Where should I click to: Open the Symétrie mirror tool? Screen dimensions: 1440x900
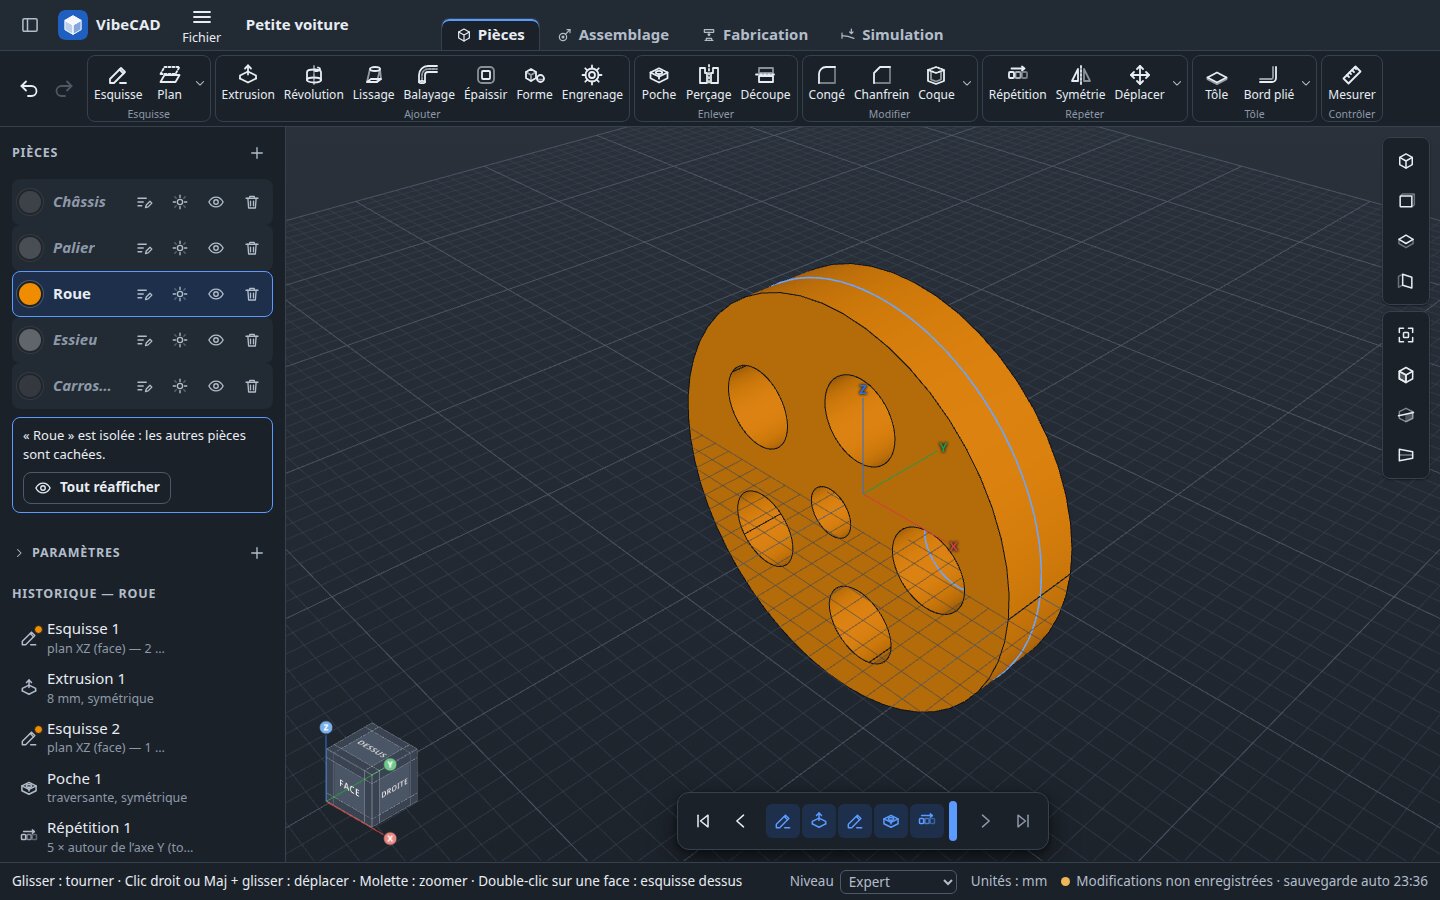pyautogui.click(x=1080, y=83)
